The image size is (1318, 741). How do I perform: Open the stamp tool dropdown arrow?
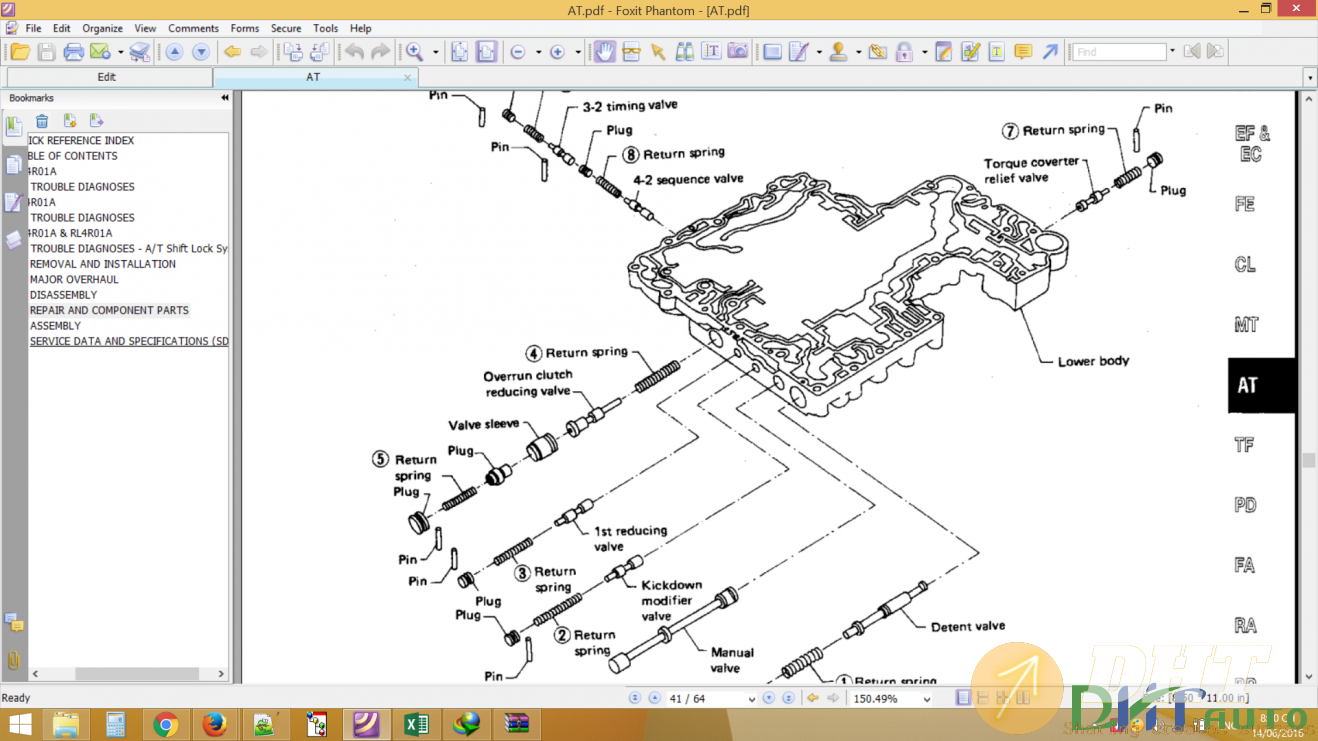[859, 52]
